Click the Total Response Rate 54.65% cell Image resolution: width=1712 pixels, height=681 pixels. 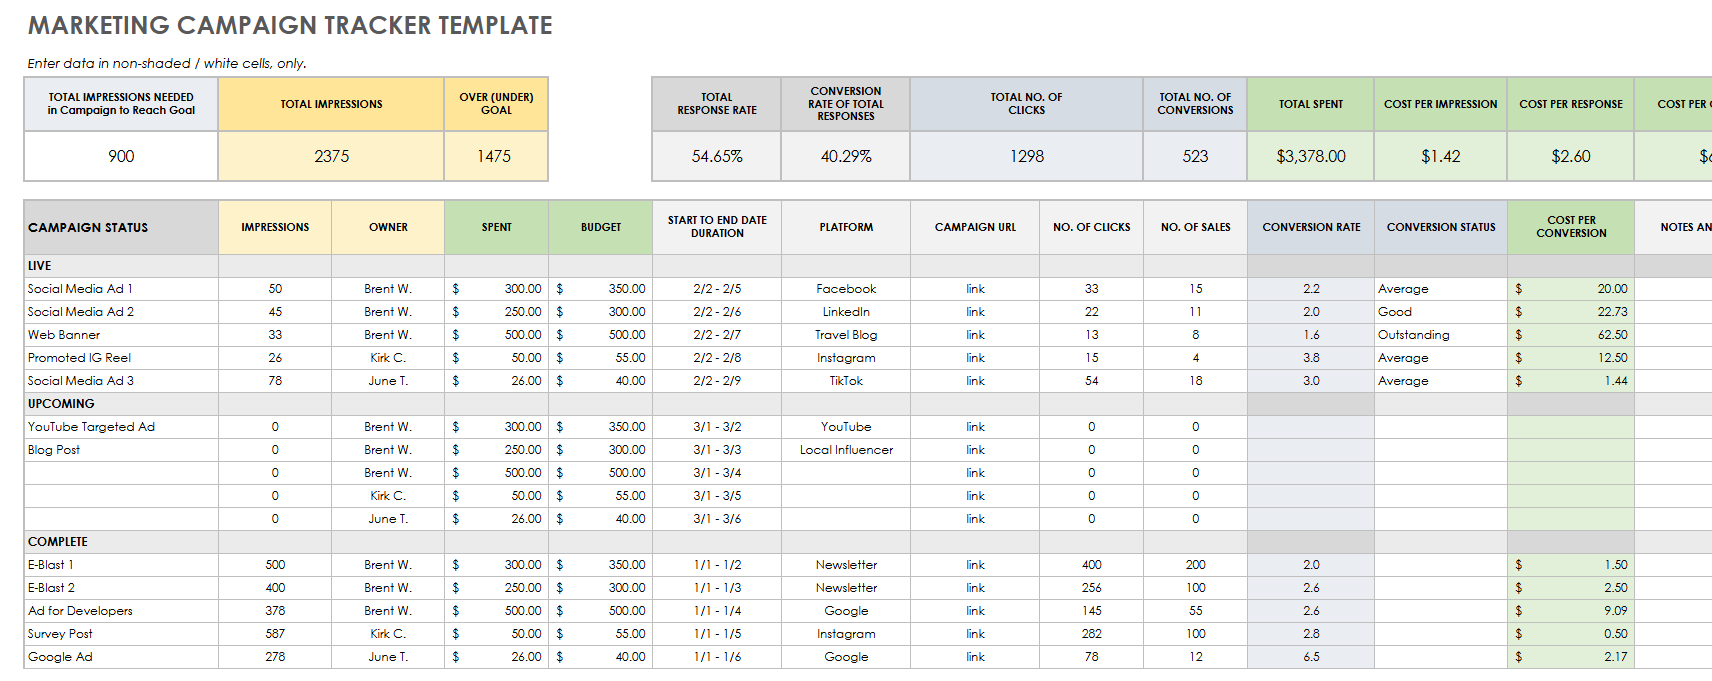(716, 157)
